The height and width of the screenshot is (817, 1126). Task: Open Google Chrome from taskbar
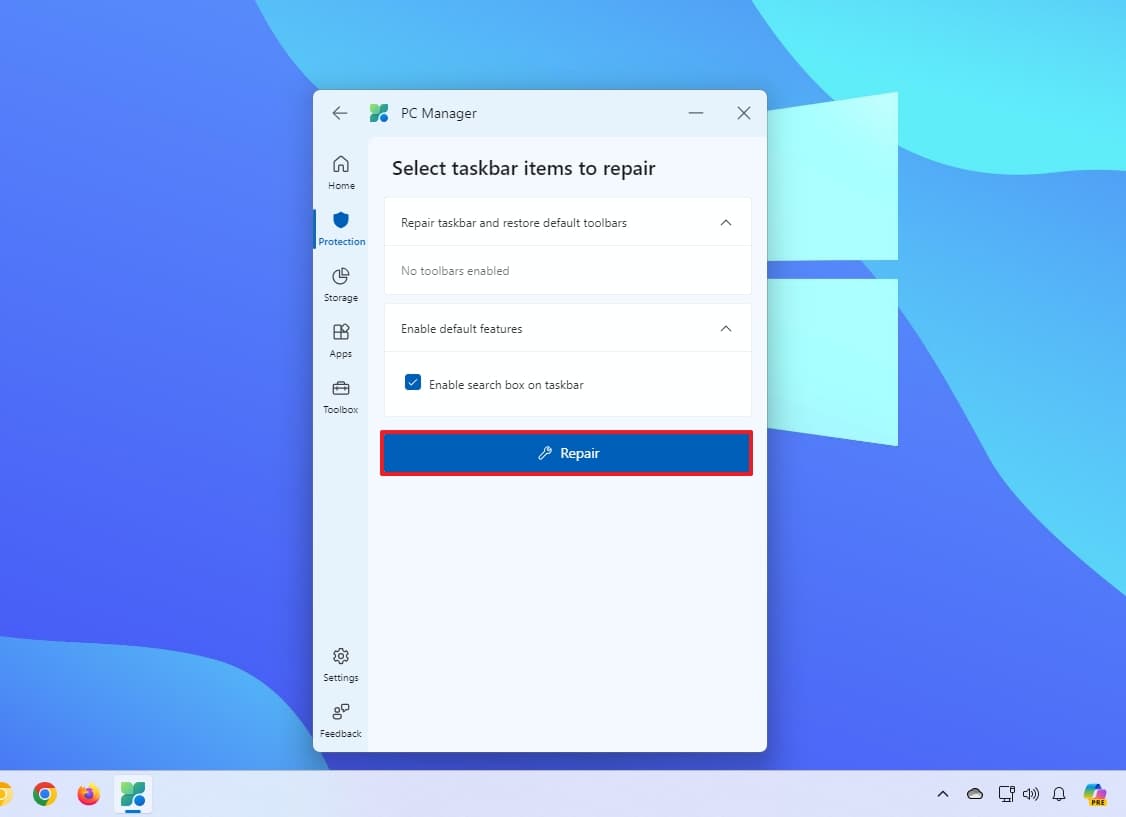point(44,794)
